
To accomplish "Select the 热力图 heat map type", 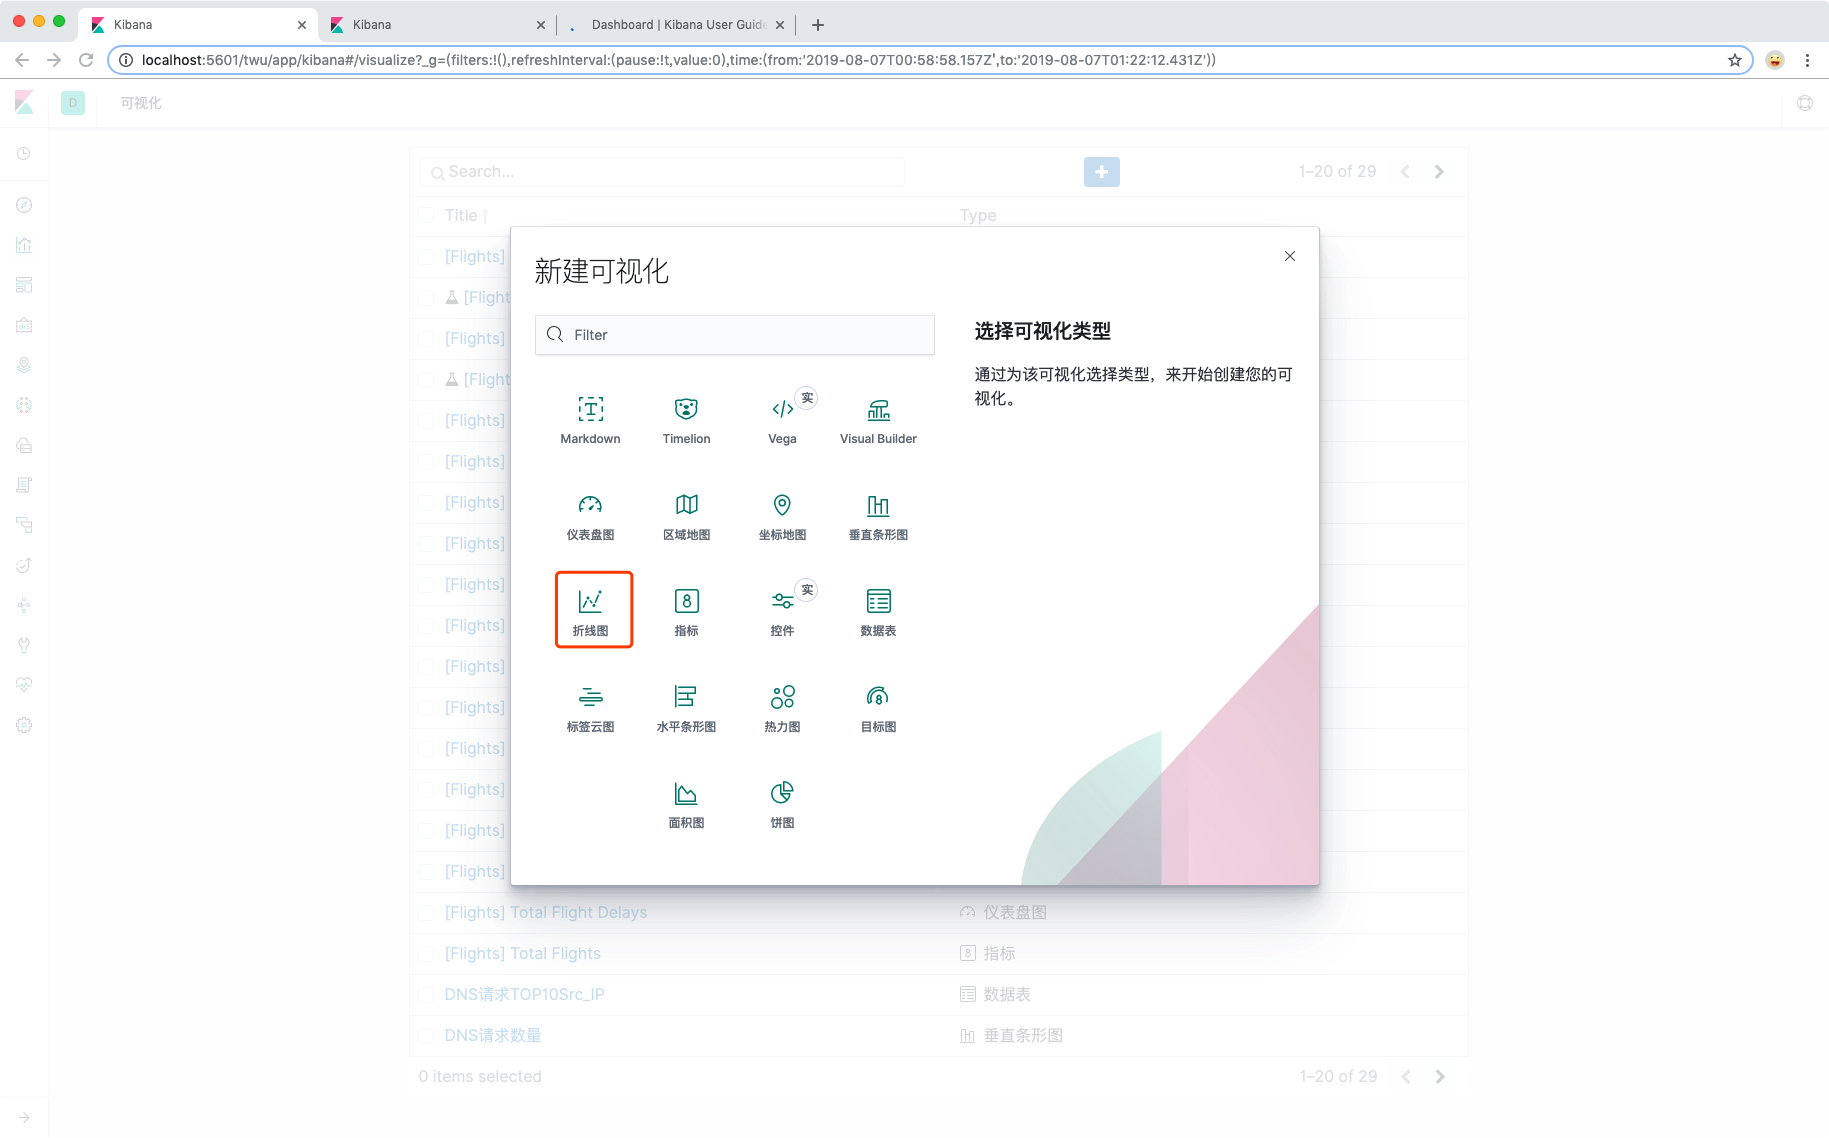I will (782, 708).
